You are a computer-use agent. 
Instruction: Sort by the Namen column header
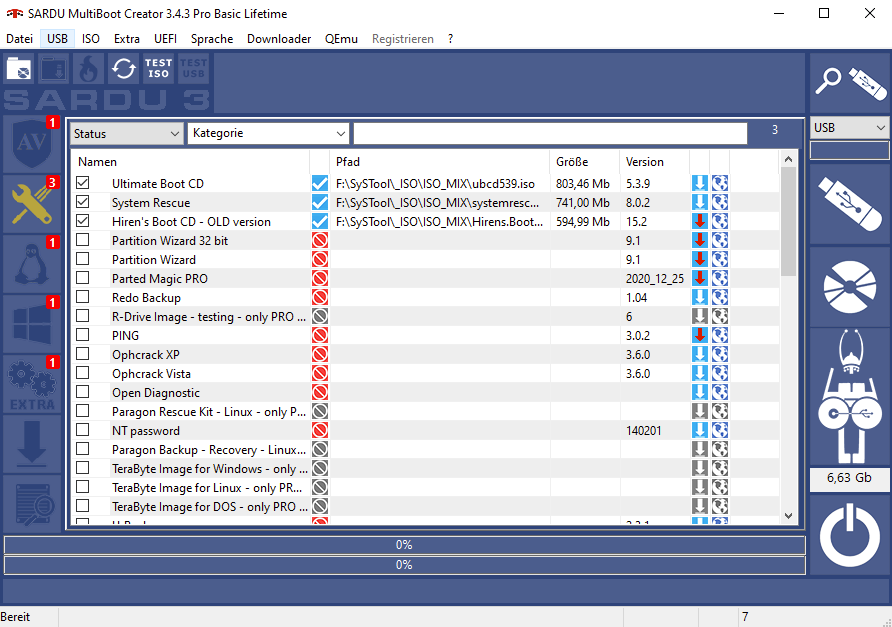(190, 162)
